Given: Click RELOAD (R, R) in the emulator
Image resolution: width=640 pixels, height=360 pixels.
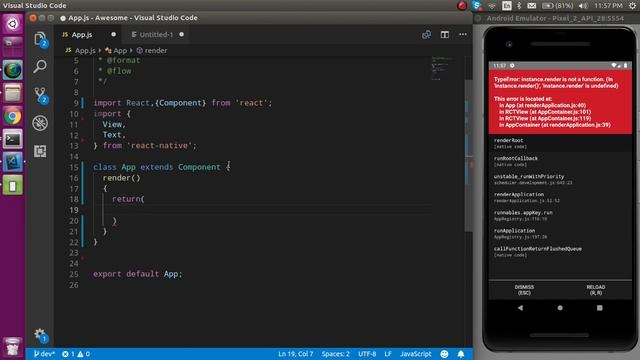Looking at the screenshot, I should 596,290.
